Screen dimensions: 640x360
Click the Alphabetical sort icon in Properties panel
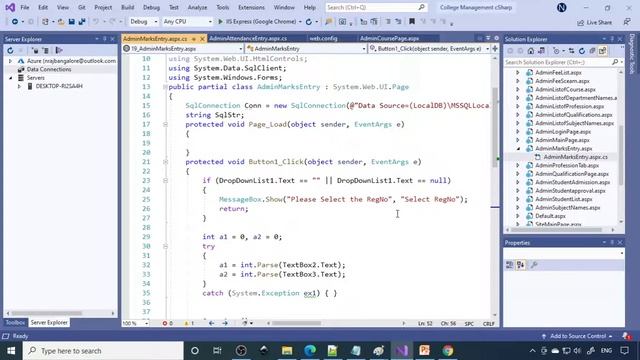[520, 265]
